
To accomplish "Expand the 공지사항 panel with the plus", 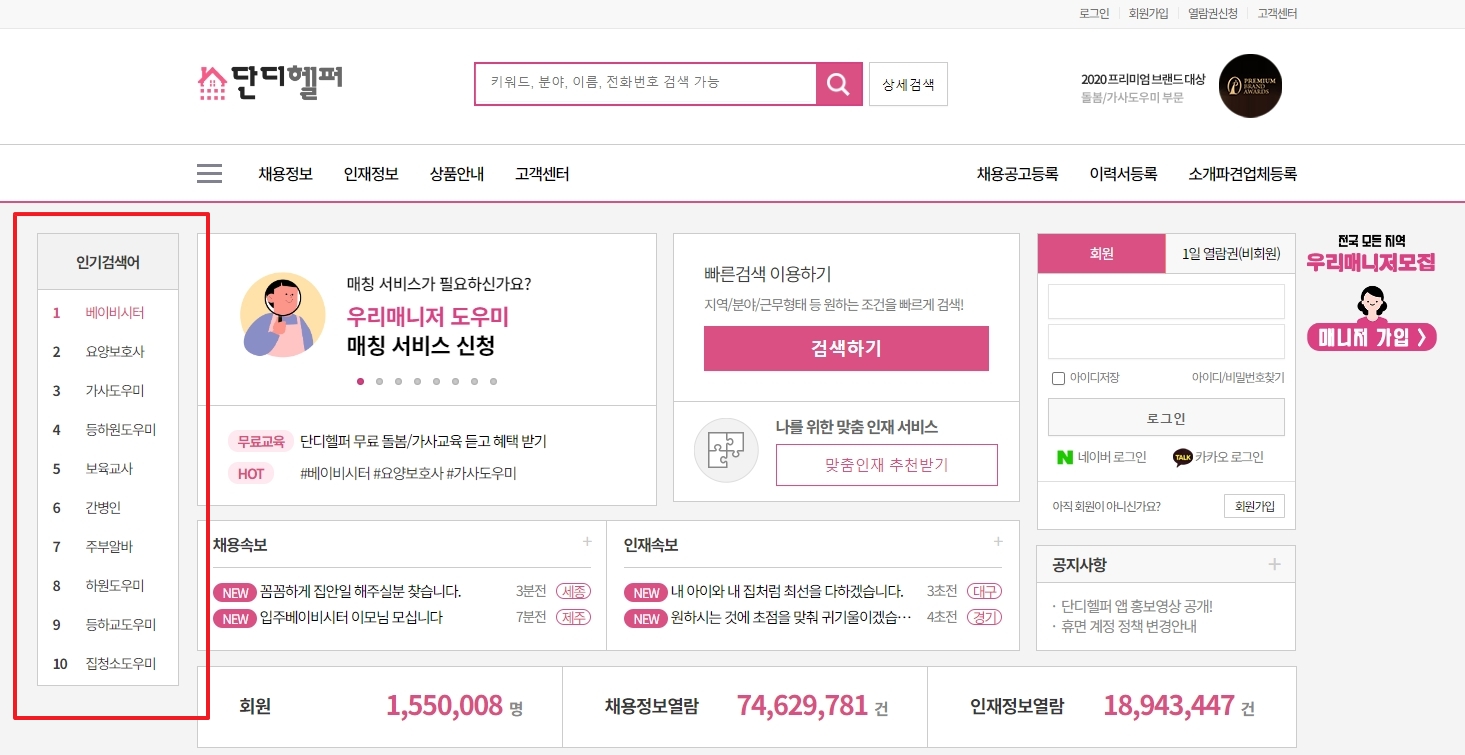I will (x=1276, y=564).
